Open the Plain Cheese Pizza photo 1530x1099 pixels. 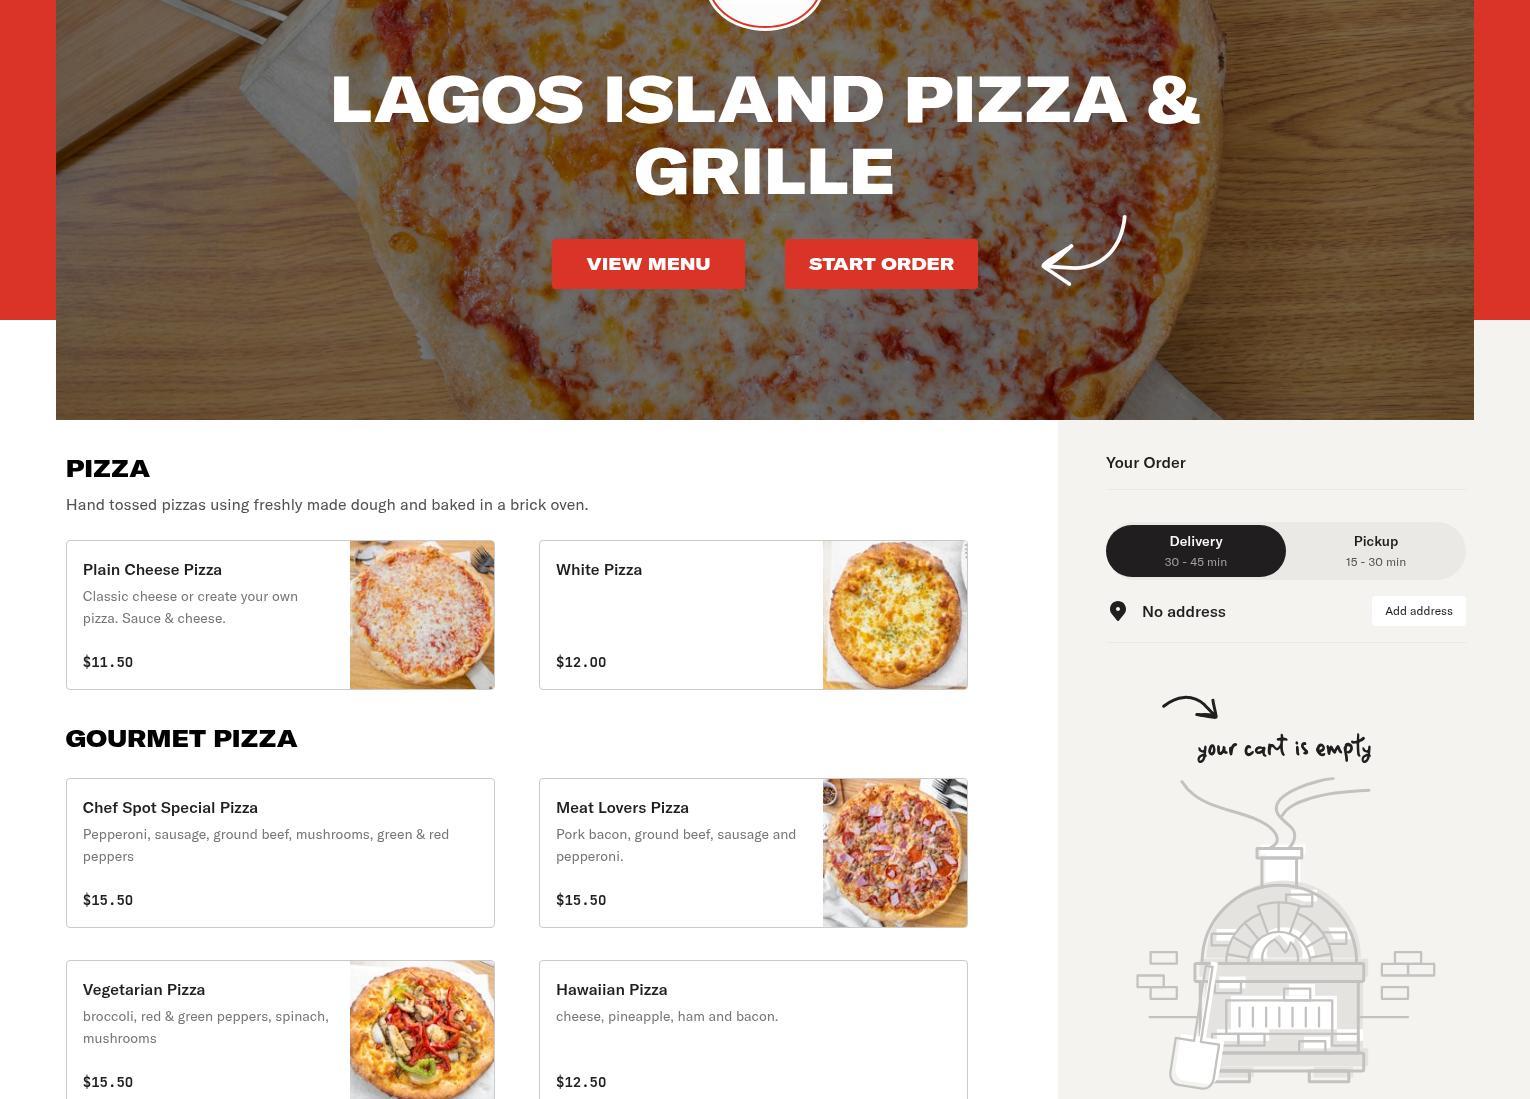pos(422,615)
